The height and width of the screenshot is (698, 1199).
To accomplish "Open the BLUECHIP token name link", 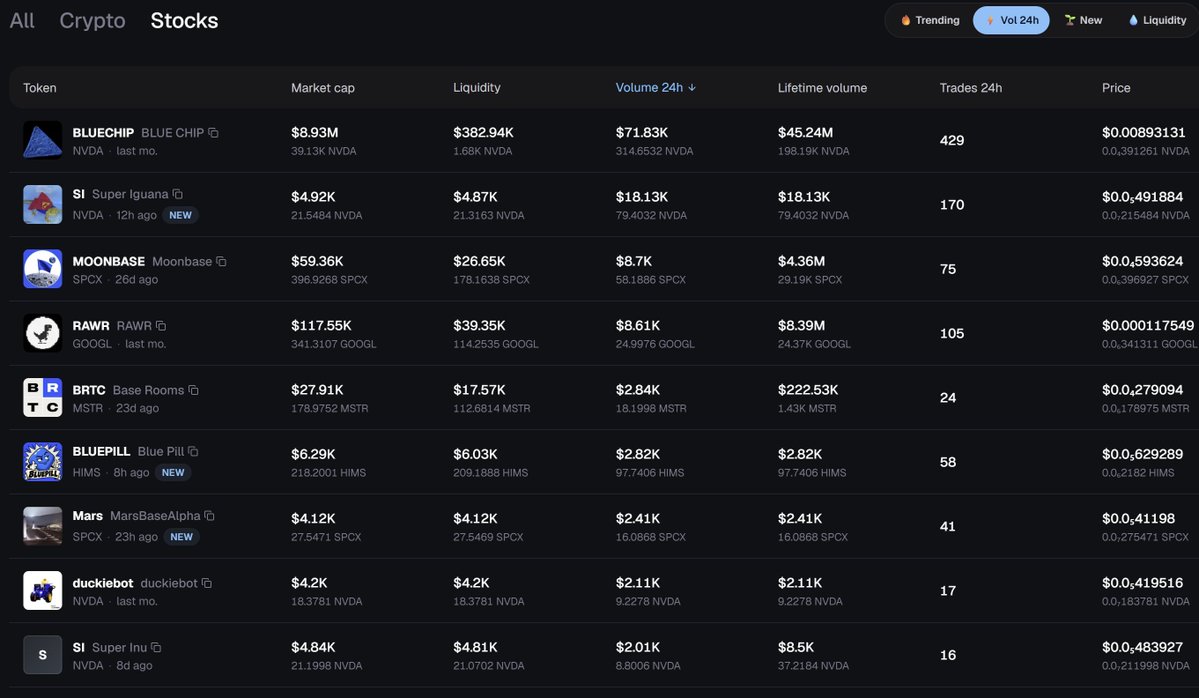I will pos(103,133).
